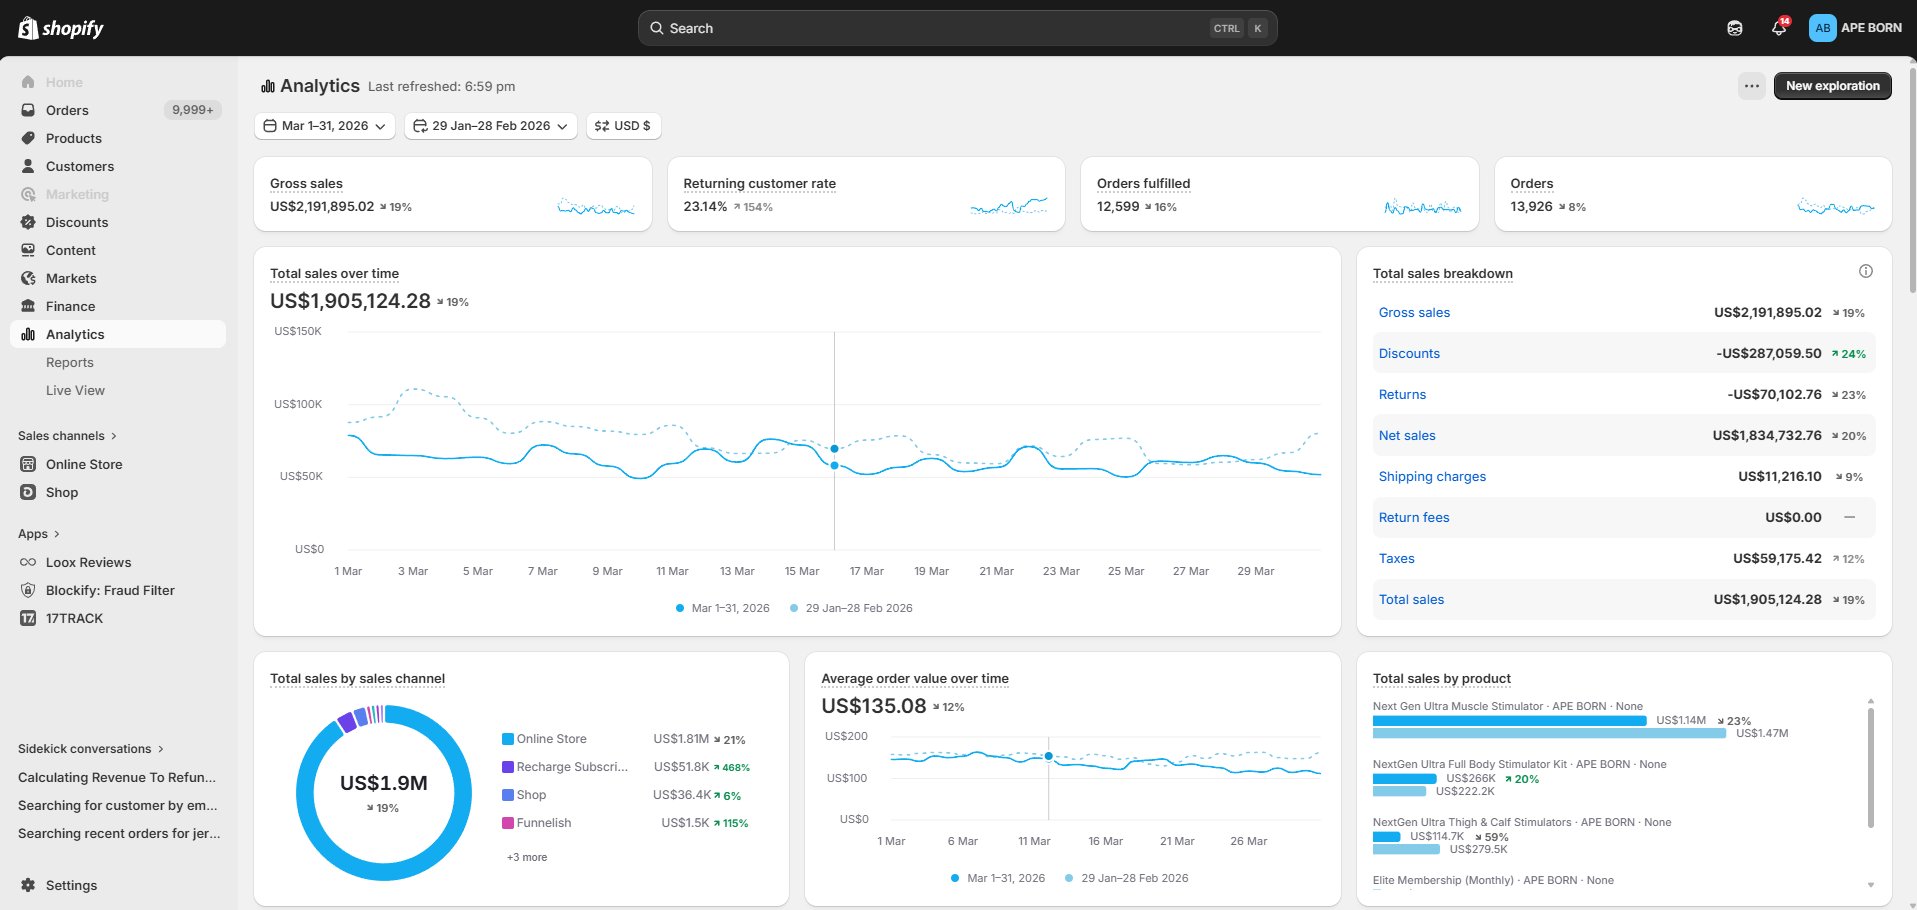Click the Recharge Subscri... purple legend swatch
This screenshot has height=910, width=1917.
[x=508, y=767]
